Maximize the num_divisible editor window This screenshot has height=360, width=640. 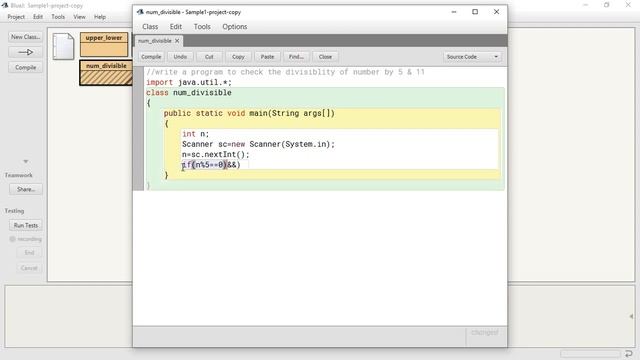475,12
